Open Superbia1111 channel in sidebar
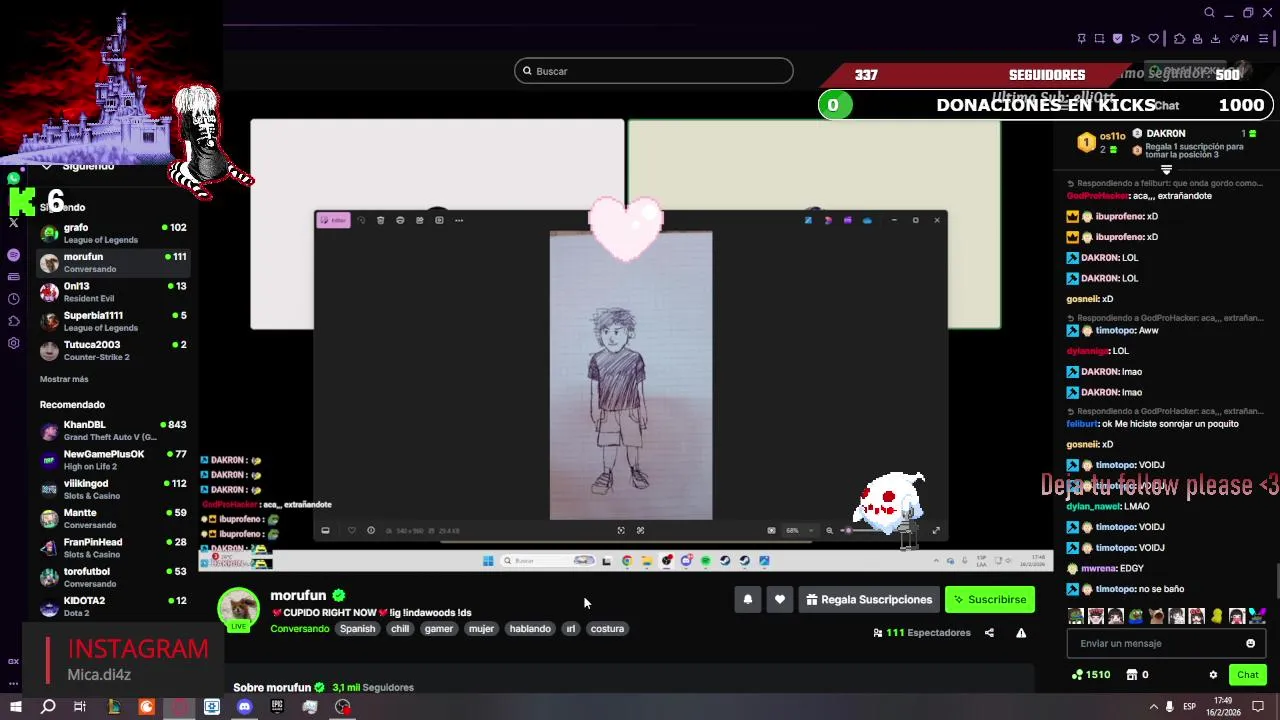1280x720 pixels. [113, 321]
